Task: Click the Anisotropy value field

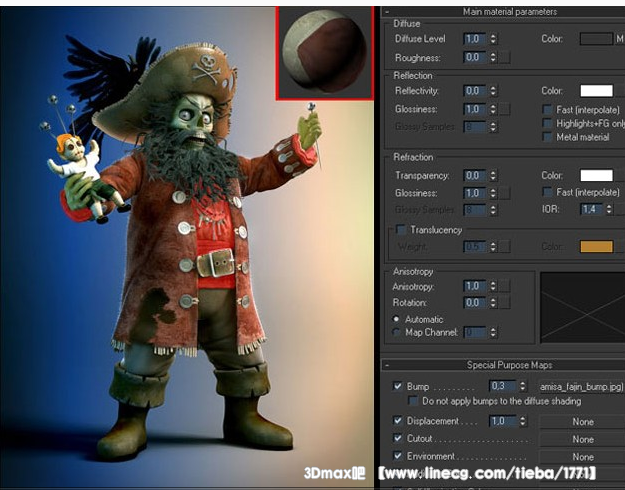Action: tap(475, 286)
